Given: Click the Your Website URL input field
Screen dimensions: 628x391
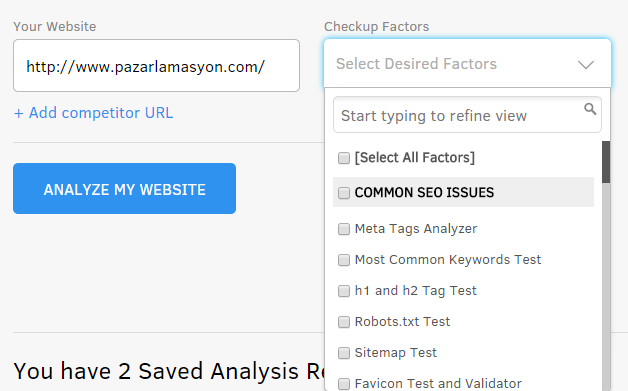Looking at the screenshot, I should 156,65.
